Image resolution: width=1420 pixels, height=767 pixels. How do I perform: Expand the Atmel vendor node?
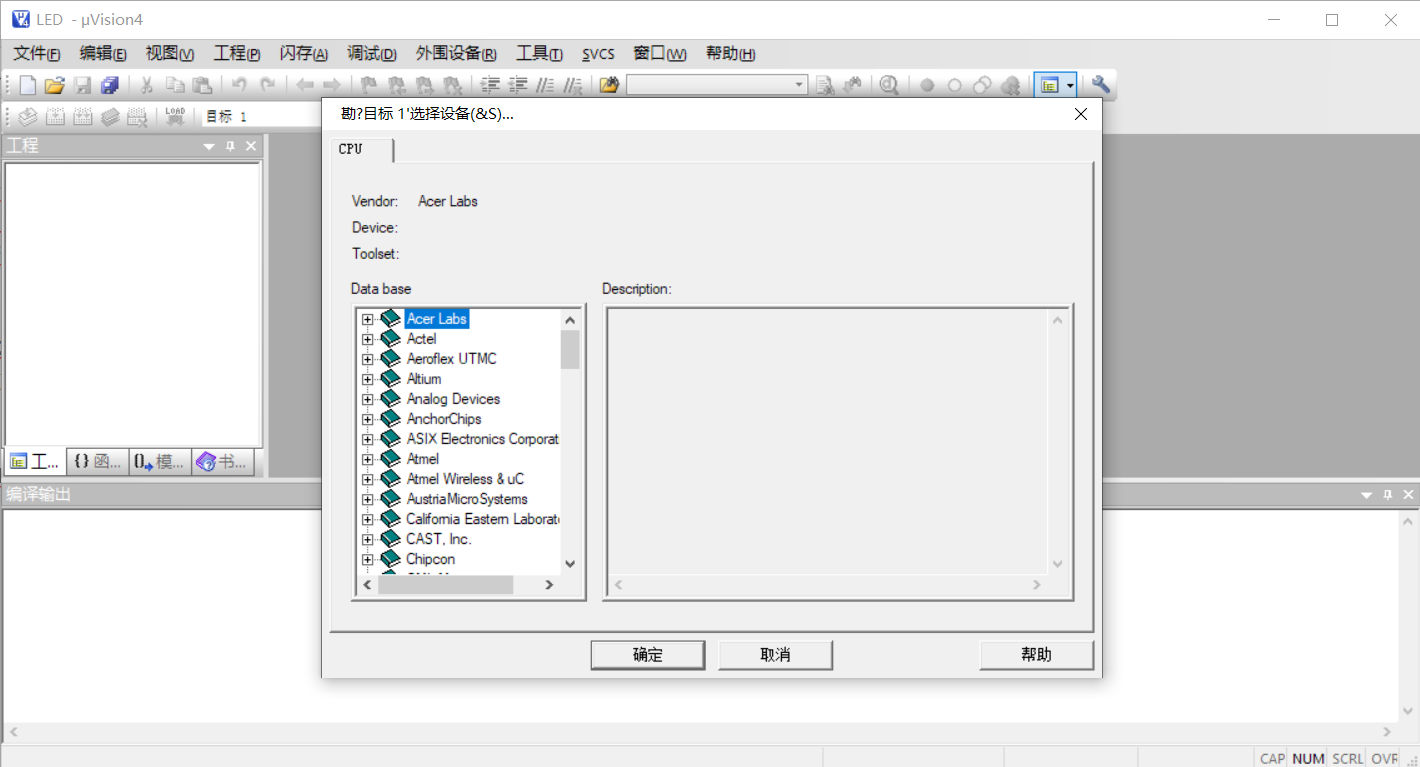point(367,459)
